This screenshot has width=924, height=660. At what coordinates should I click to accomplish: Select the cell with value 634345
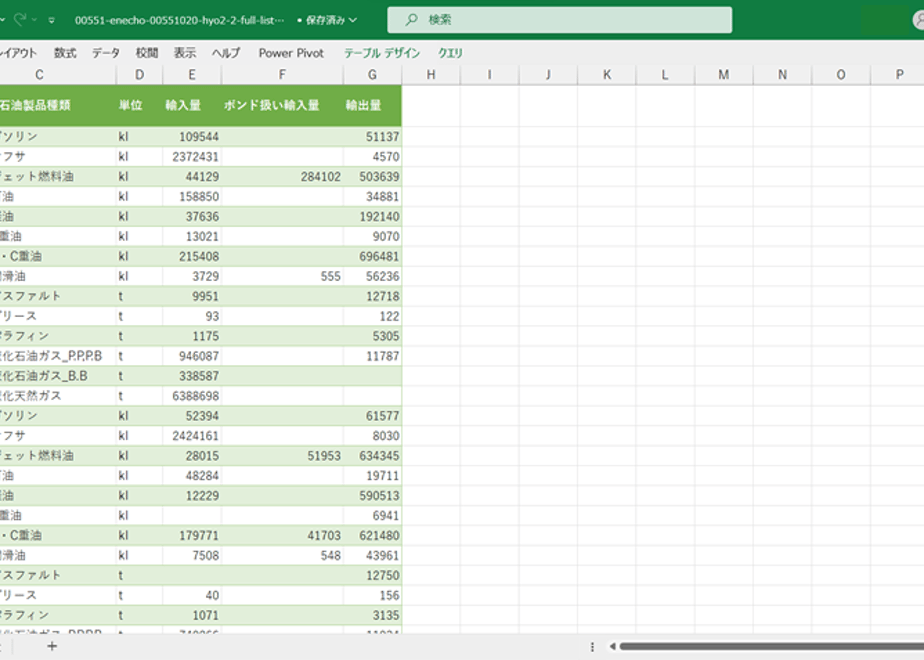(x=372, y=456)
